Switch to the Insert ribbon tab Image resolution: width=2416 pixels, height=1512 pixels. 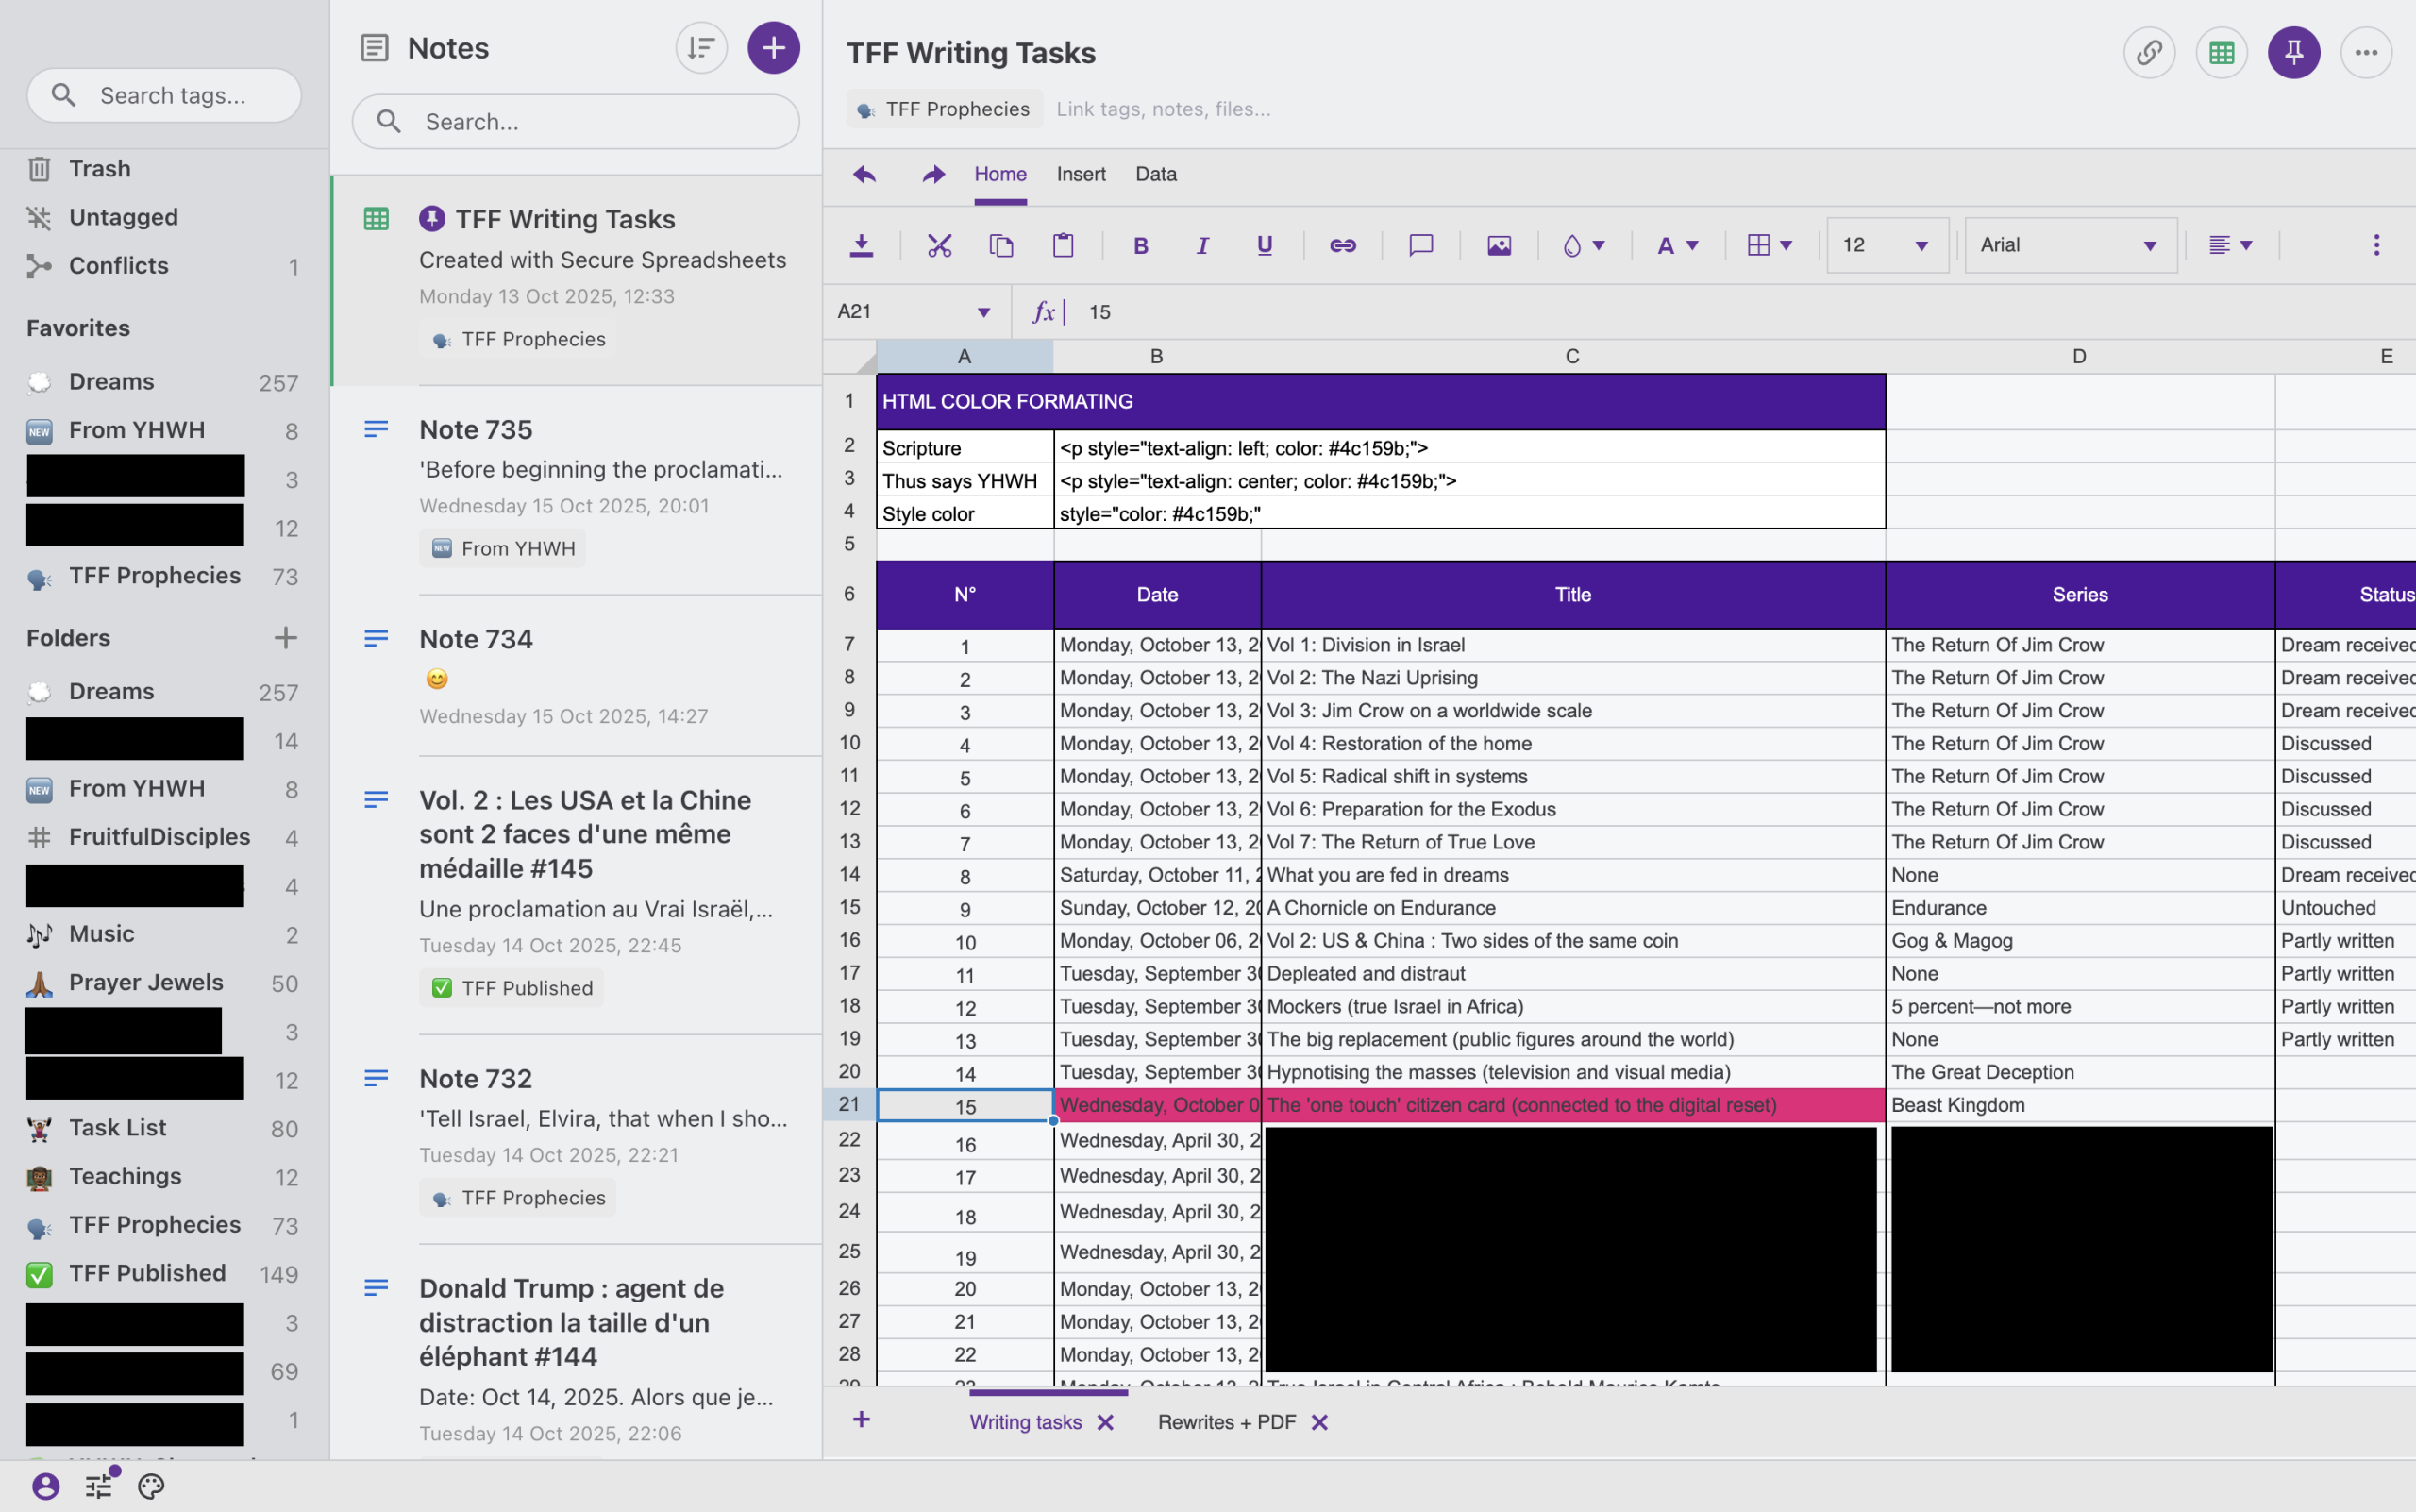pos(1080,174)
